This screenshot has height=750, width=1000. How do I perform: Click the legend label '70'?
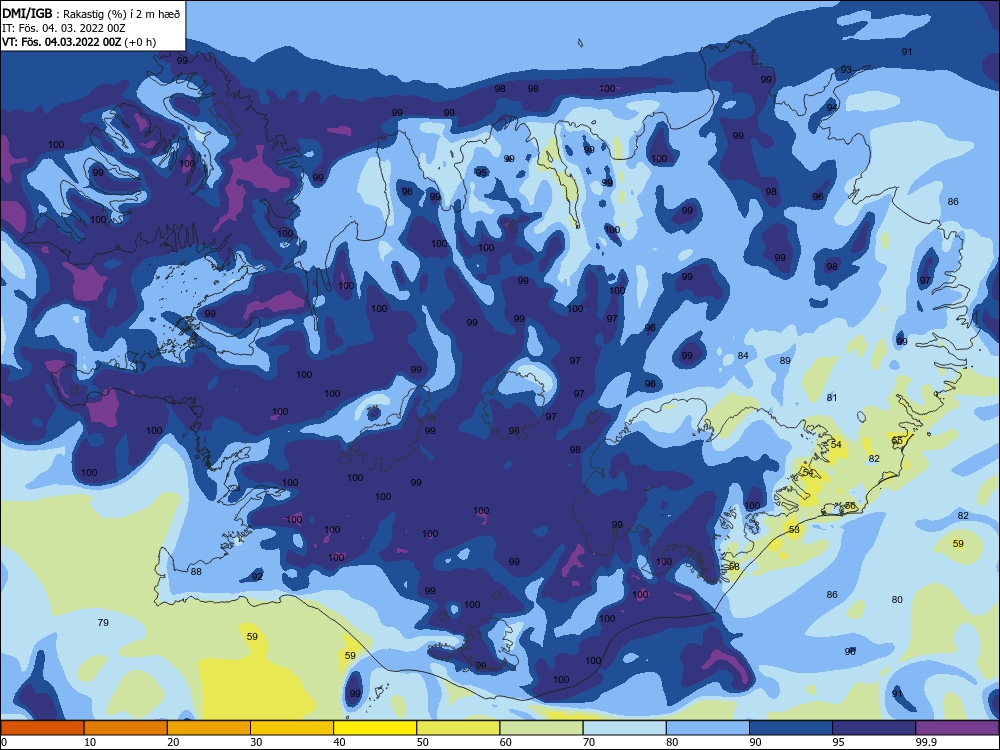(x=589, y=742)
